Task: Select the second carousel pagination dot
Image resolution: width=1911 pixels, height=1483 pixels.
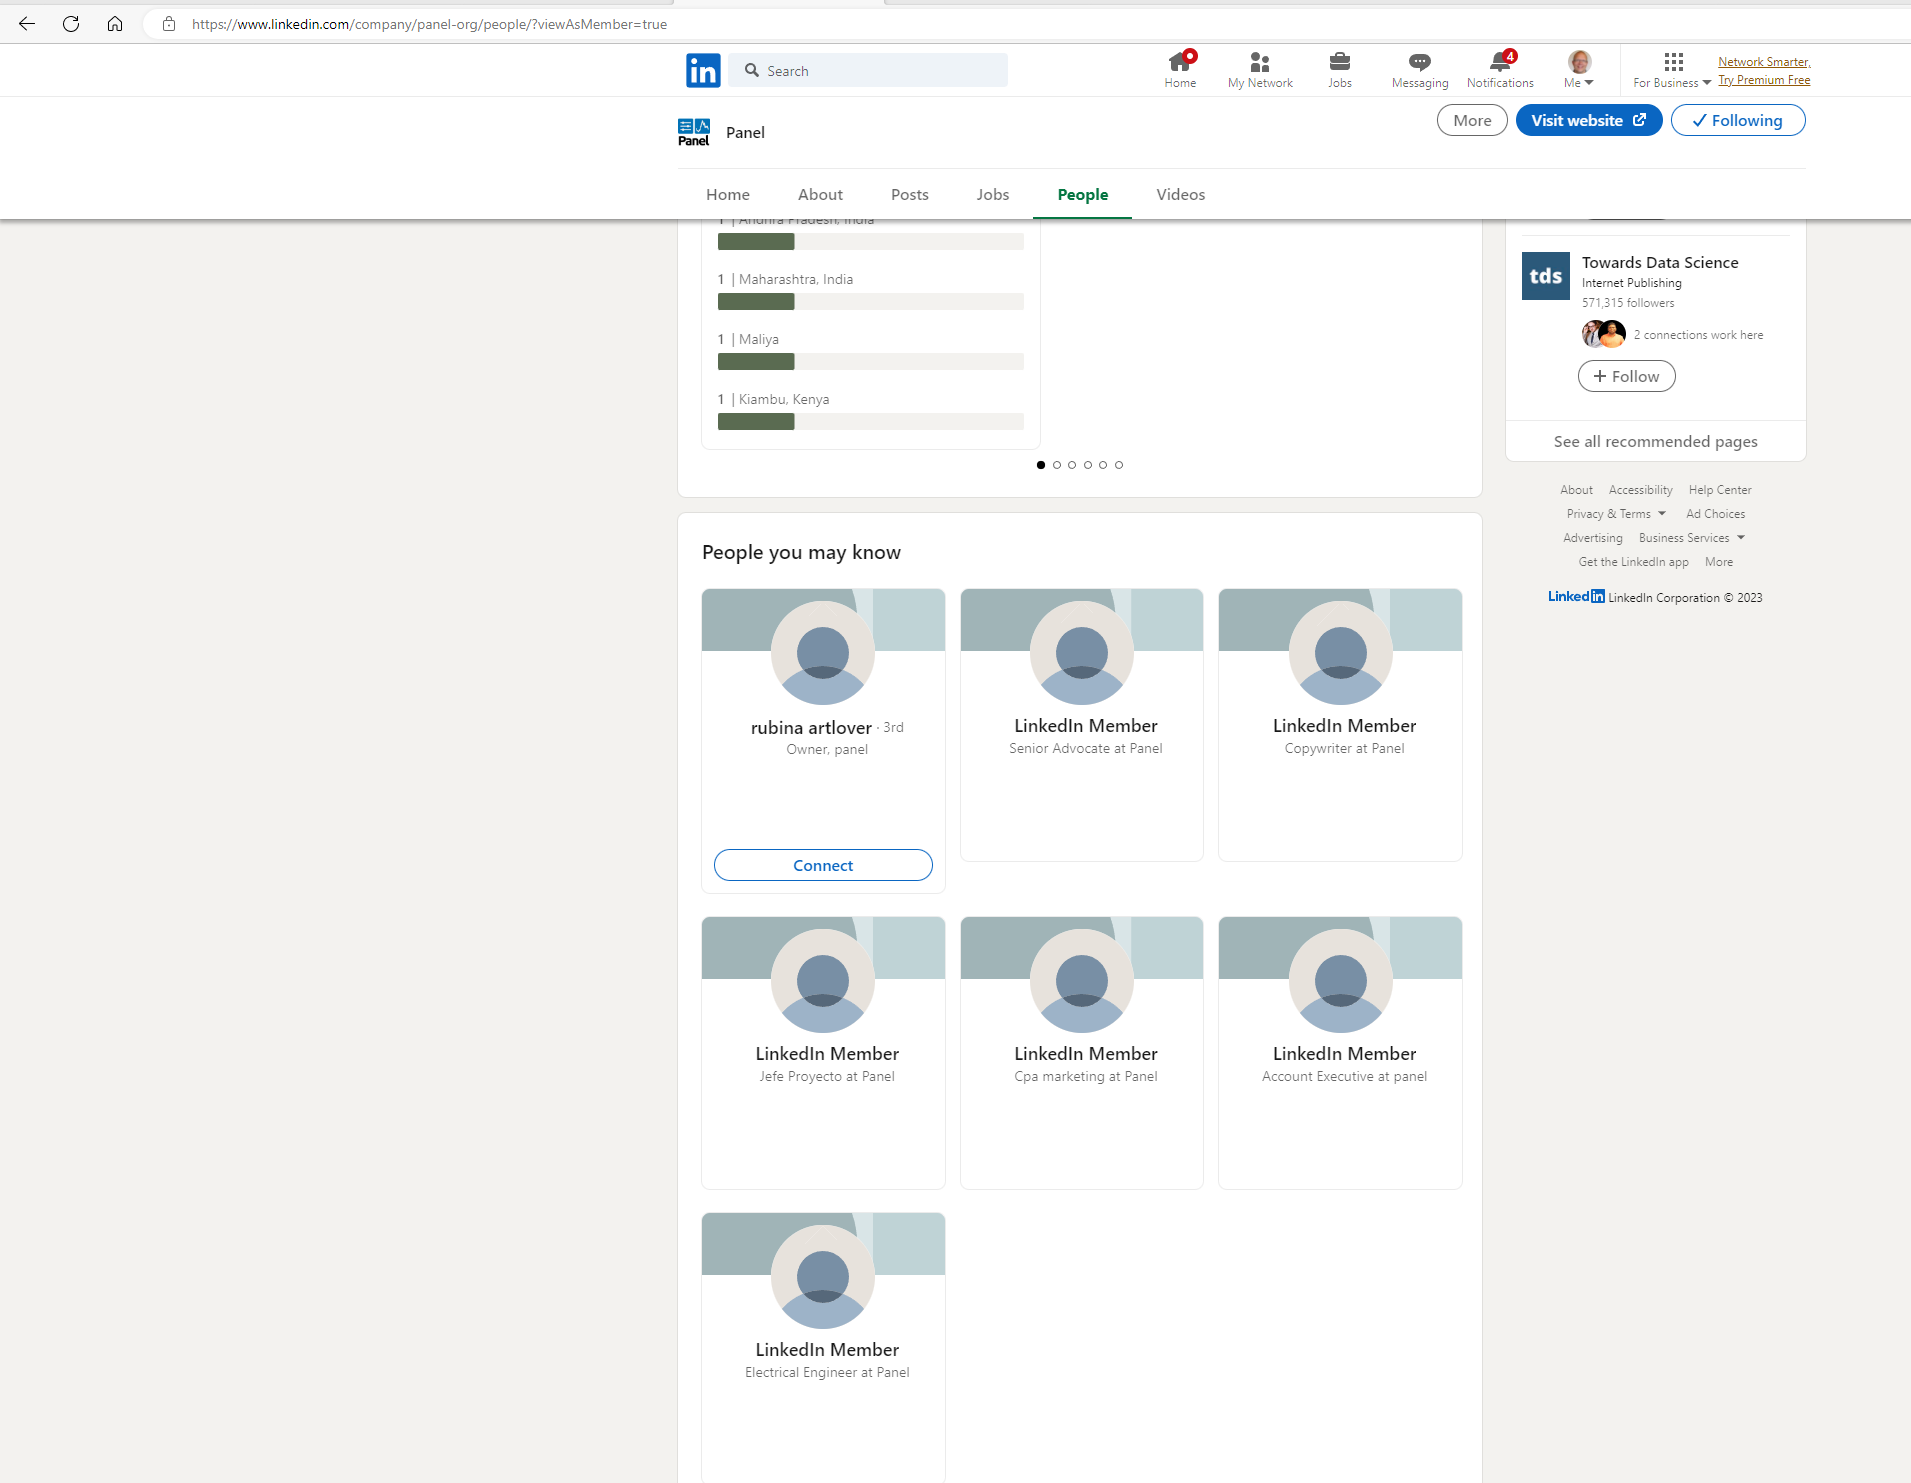Action: point(1056,464)
